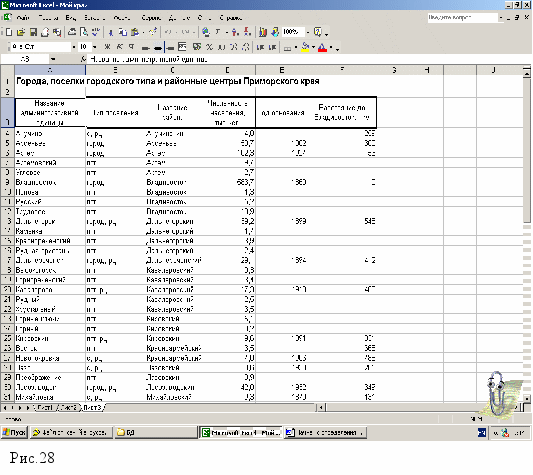Viewport: 533px width, 475px height.
Task: Open the Файл menu
Action: tap(23, 18)
